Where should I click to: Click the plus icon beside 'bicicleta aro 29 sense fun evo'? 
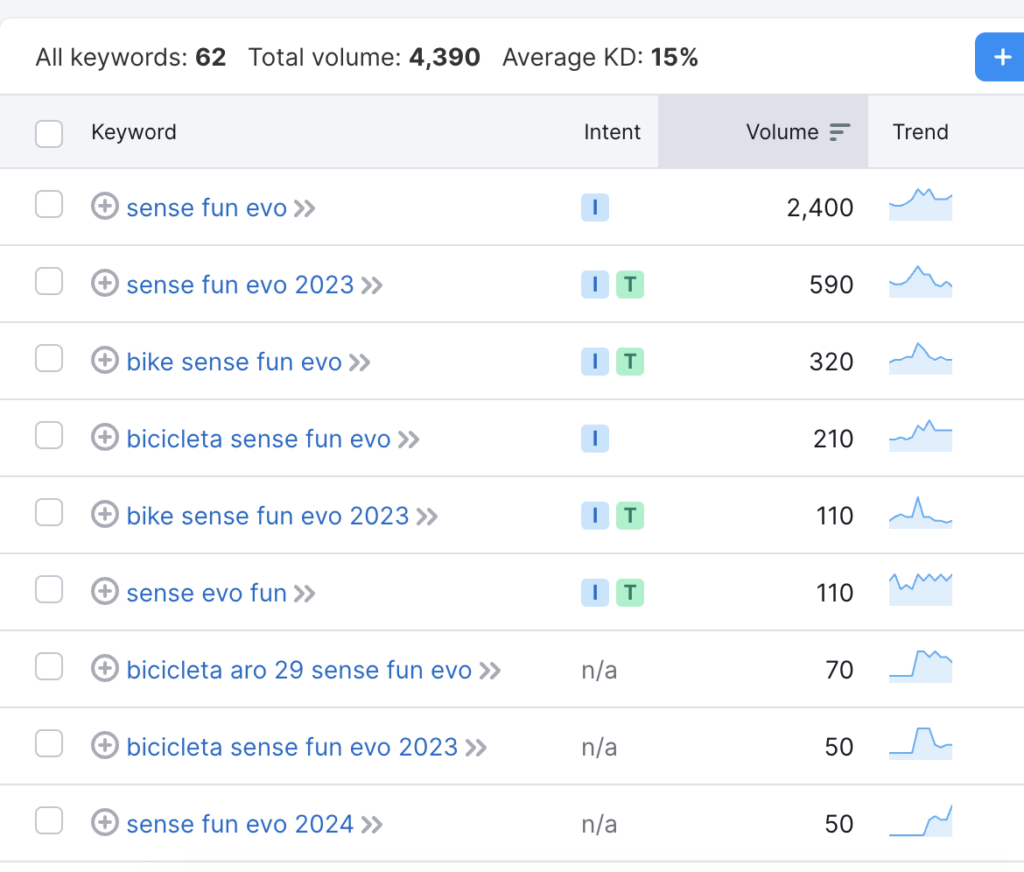104,669
